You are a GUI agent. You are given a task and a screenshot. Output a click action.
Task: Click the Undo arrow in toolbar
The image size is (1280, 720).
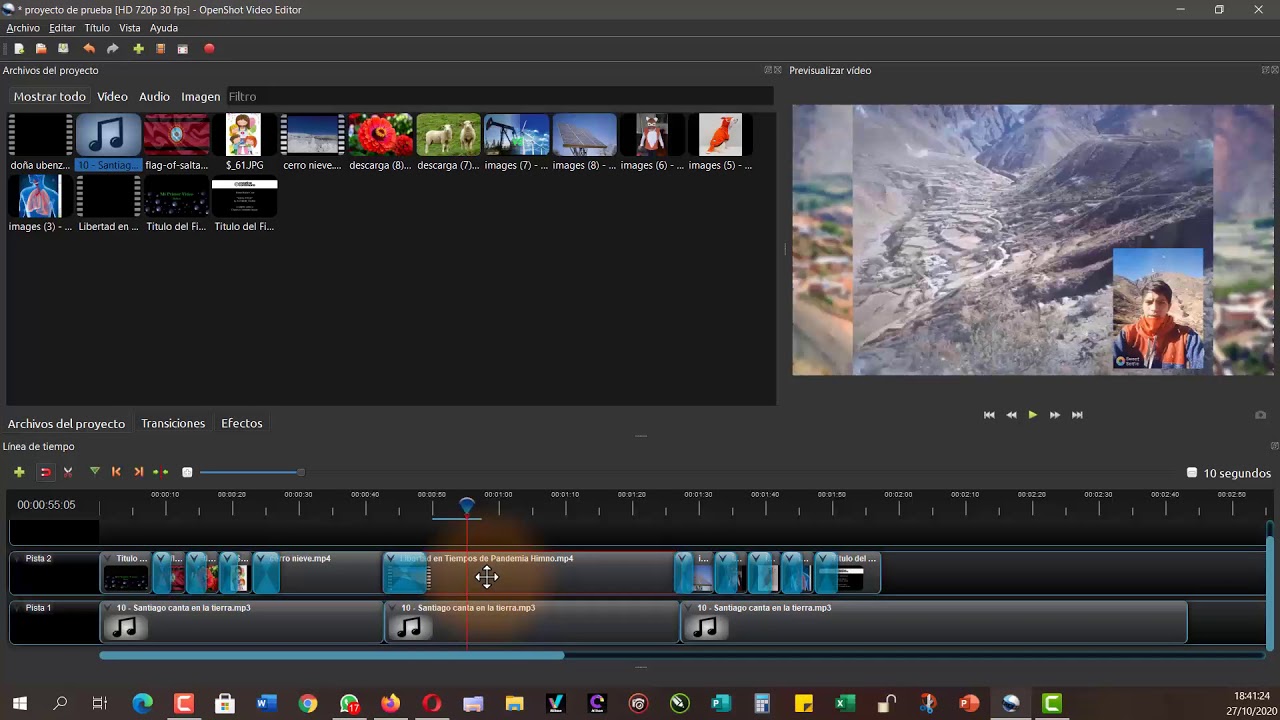[x=89, y=49]
